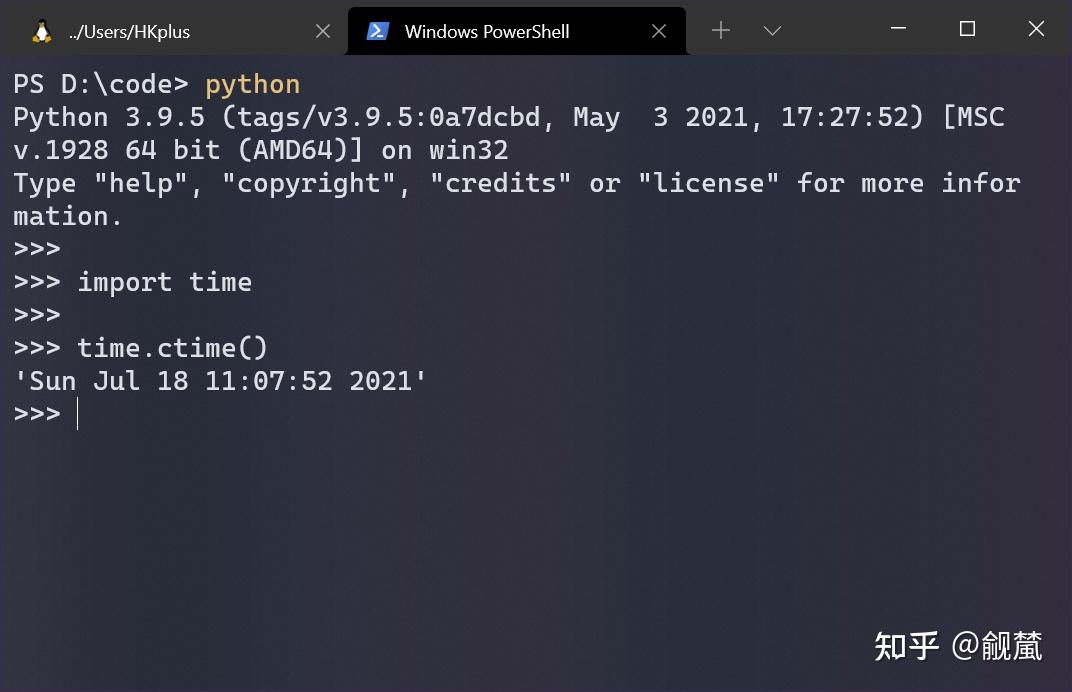
Task: Click the PowerShell icon on the active tab
Action: point(378,31)
